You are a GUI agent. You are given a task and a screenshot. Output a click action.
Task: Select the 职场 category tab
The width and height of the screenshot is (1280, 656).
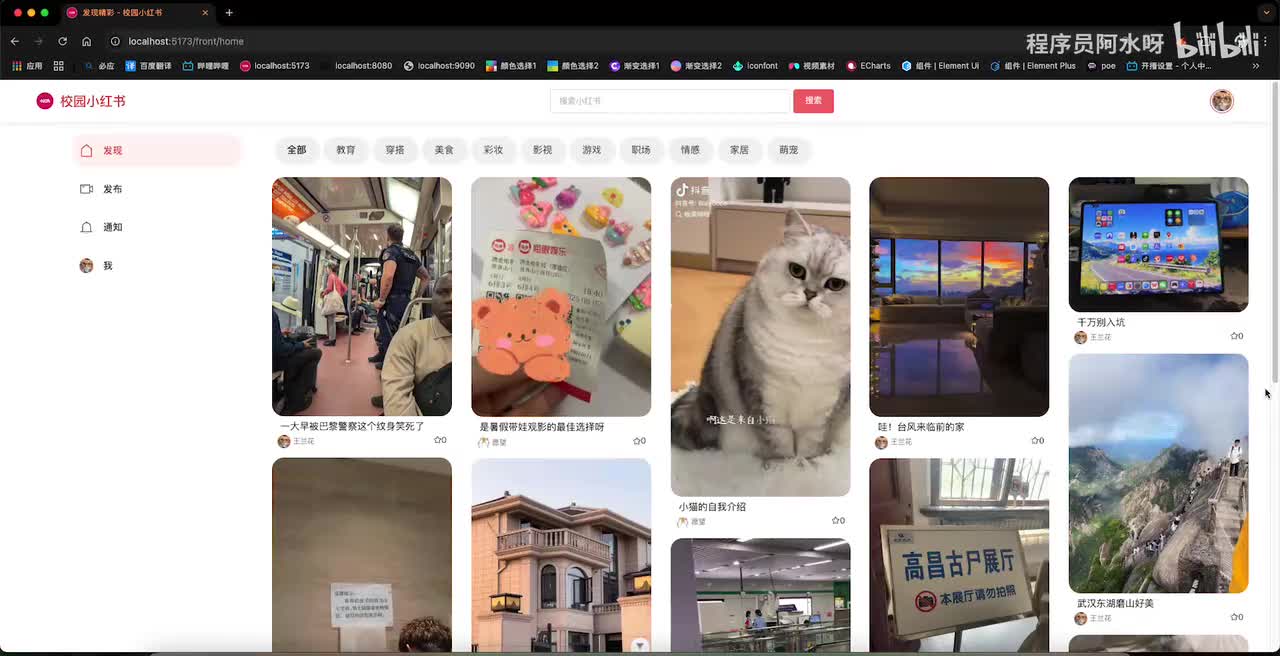coord(641,150)
